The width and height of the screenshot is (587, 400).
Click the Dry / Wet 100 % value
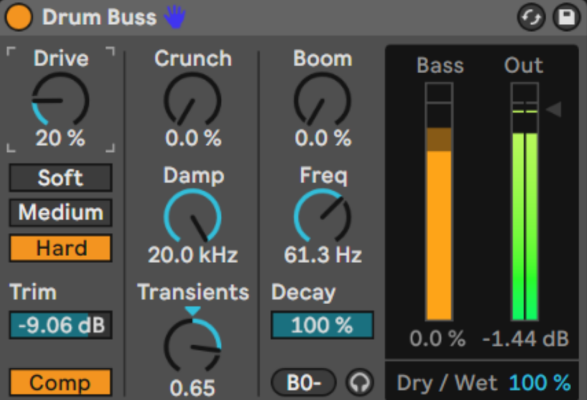[x=540, y=383]
